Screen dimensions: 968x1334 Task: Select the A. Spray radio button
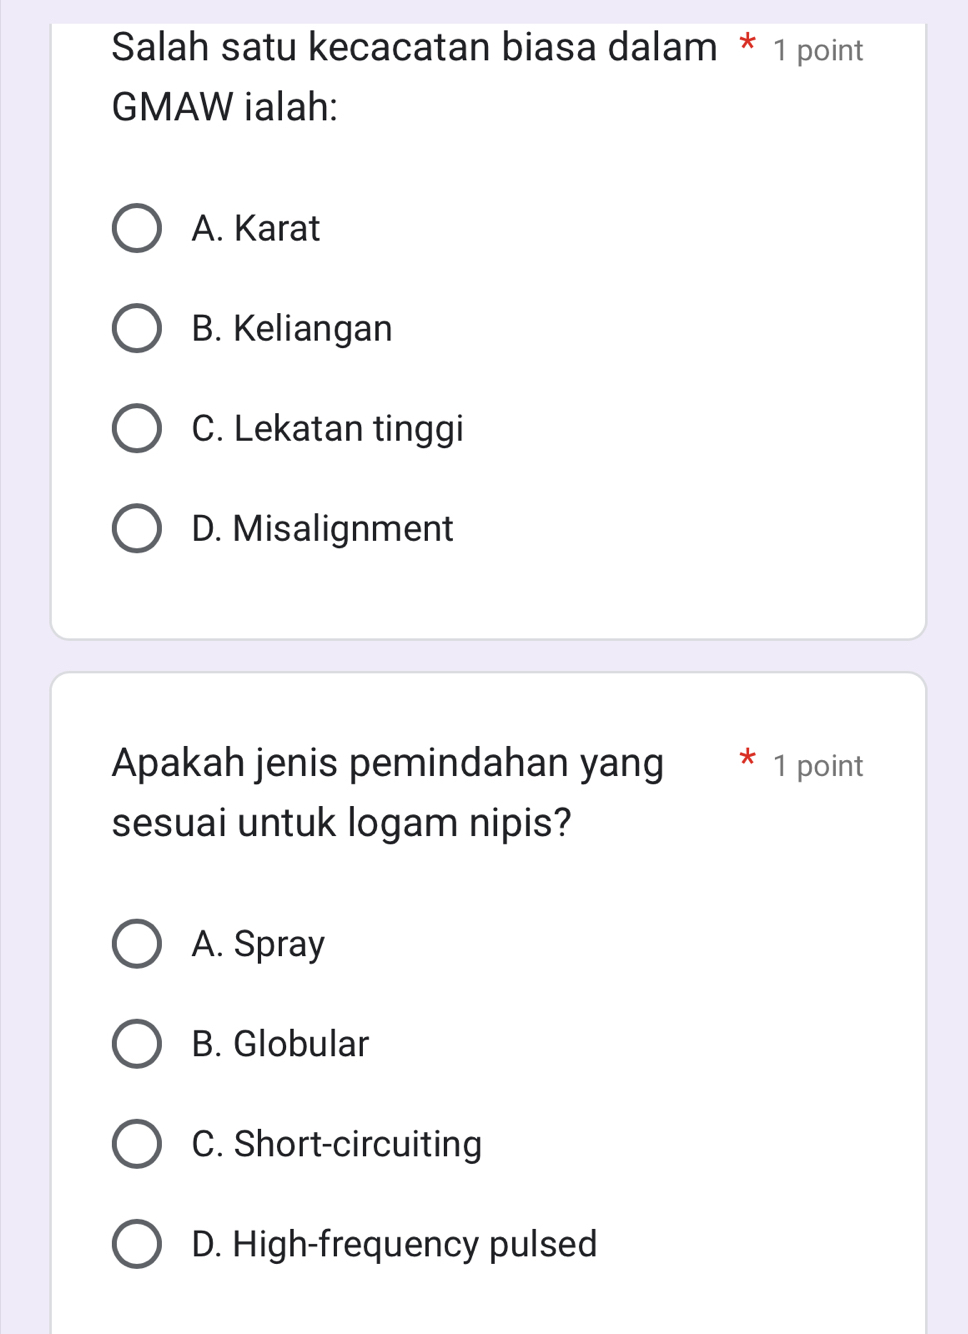136,944
